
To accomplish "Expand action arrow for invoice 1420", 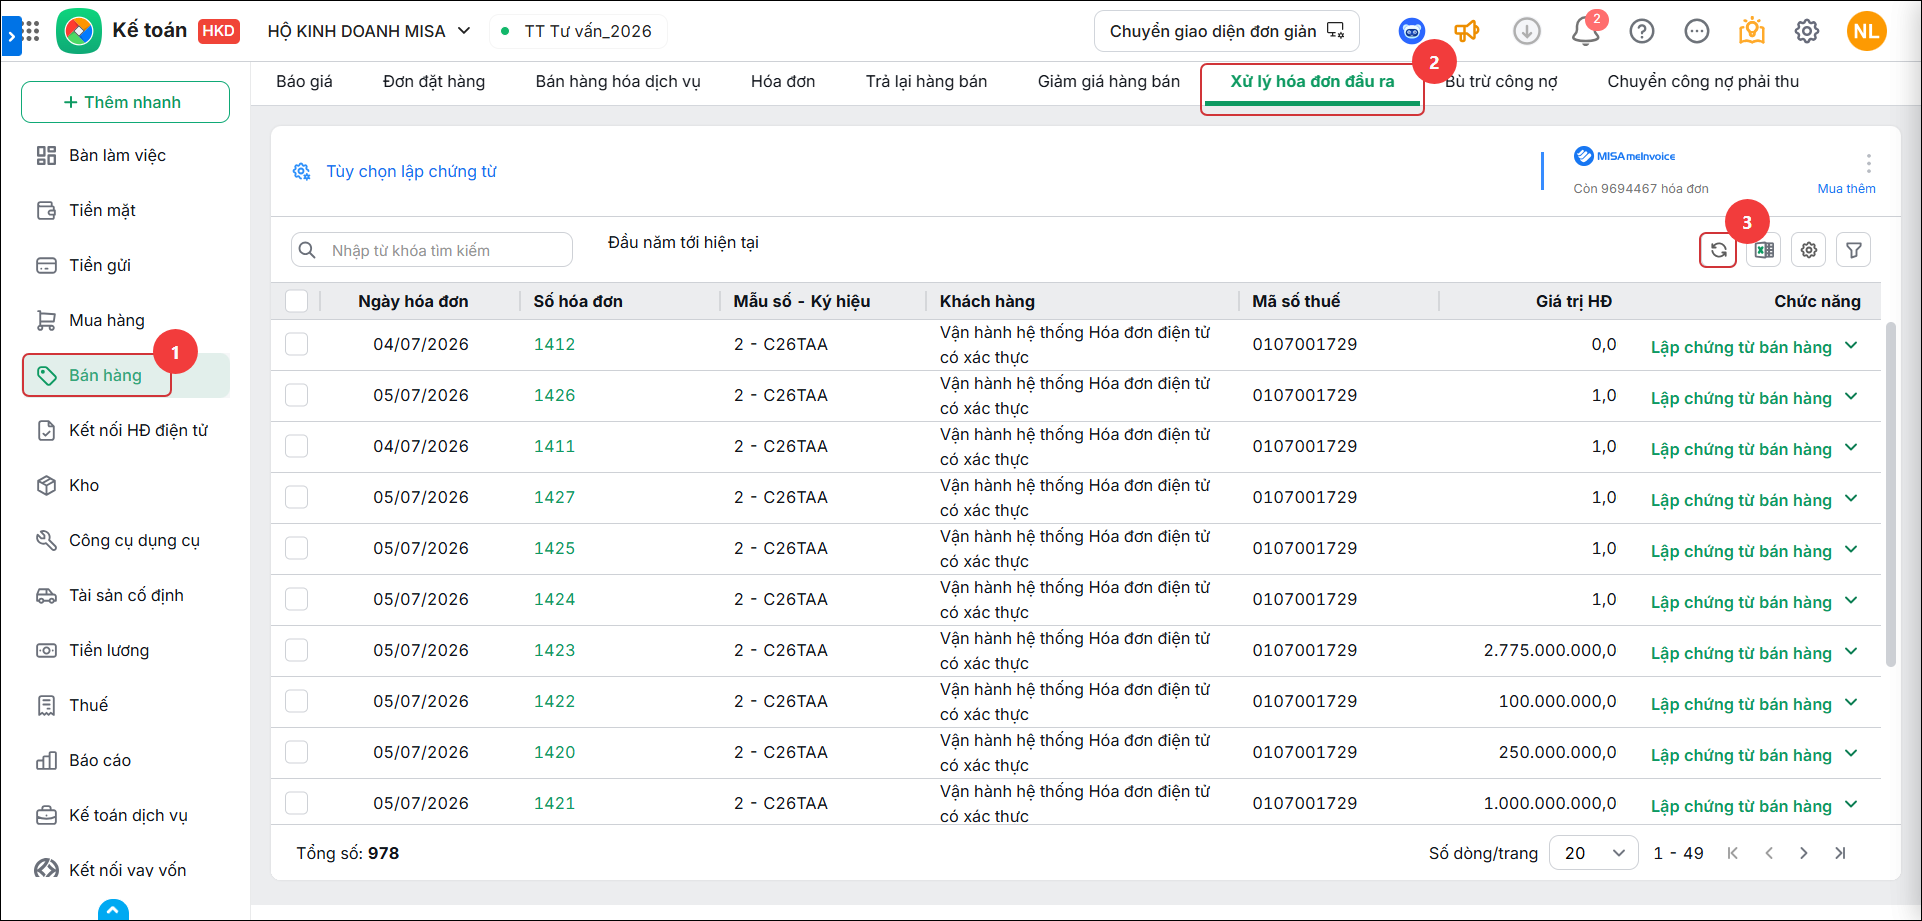I will click(1851, 754).
